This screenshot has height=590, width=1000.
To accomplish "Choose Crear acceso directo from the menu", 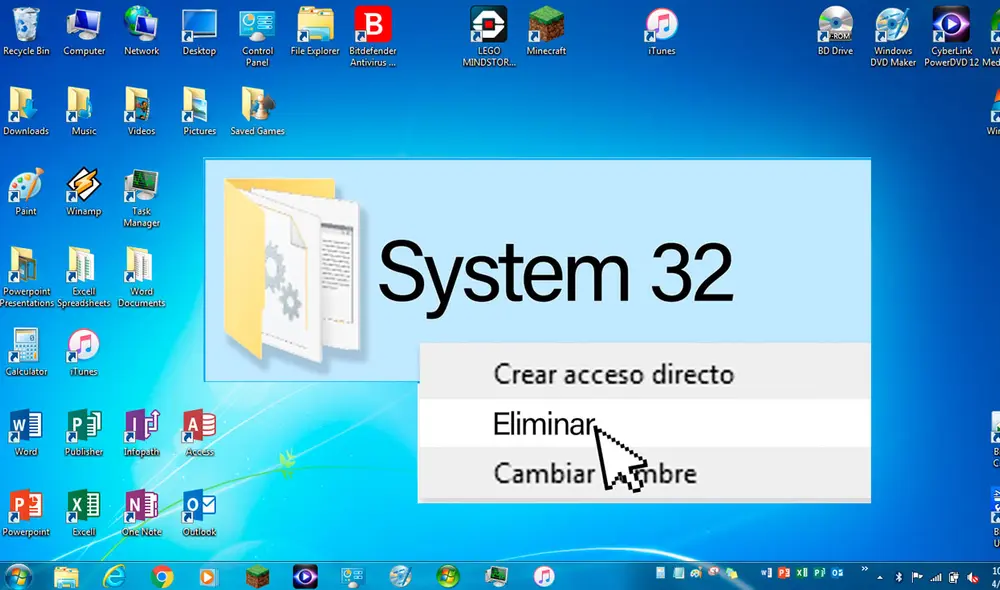I will (614, 374).
